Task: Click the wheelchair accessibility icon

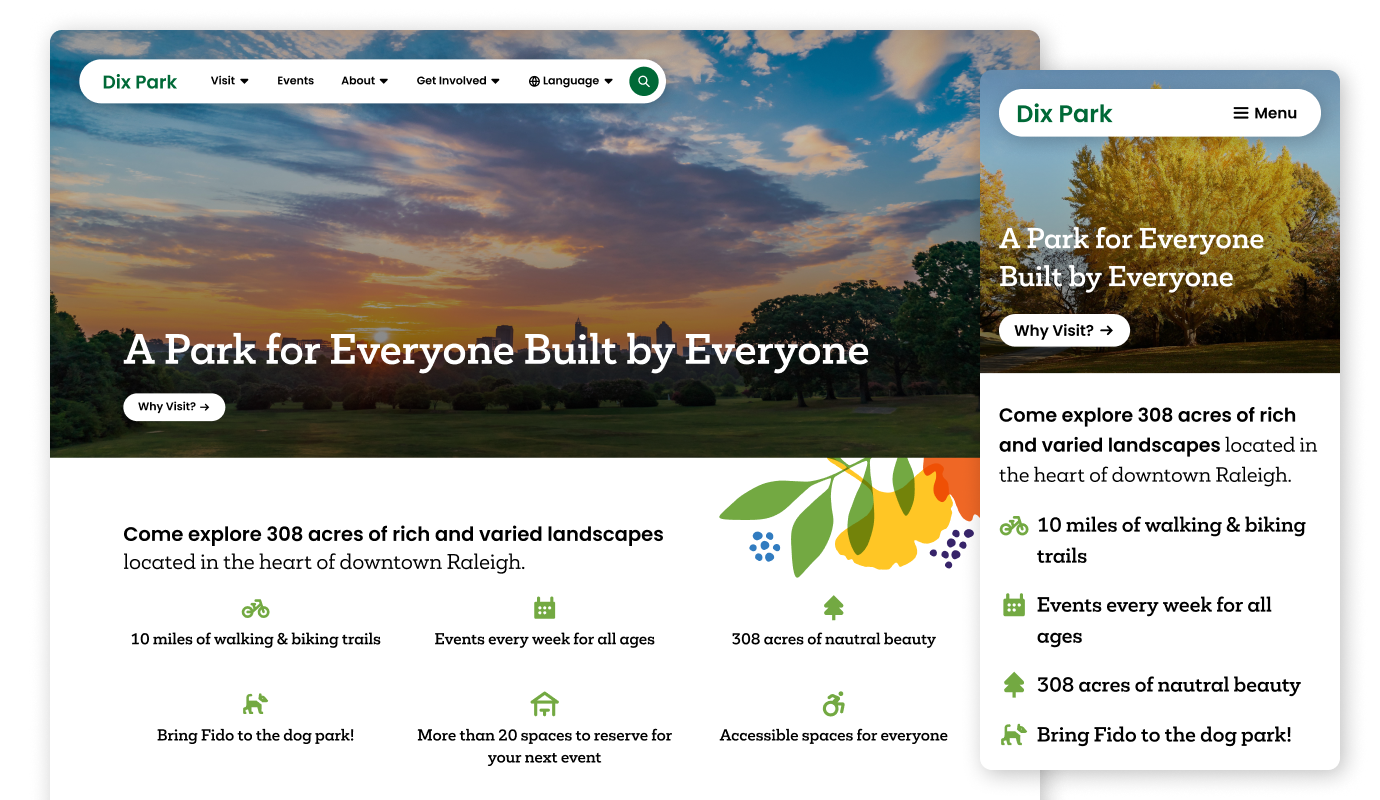Action: pos(833,703)
